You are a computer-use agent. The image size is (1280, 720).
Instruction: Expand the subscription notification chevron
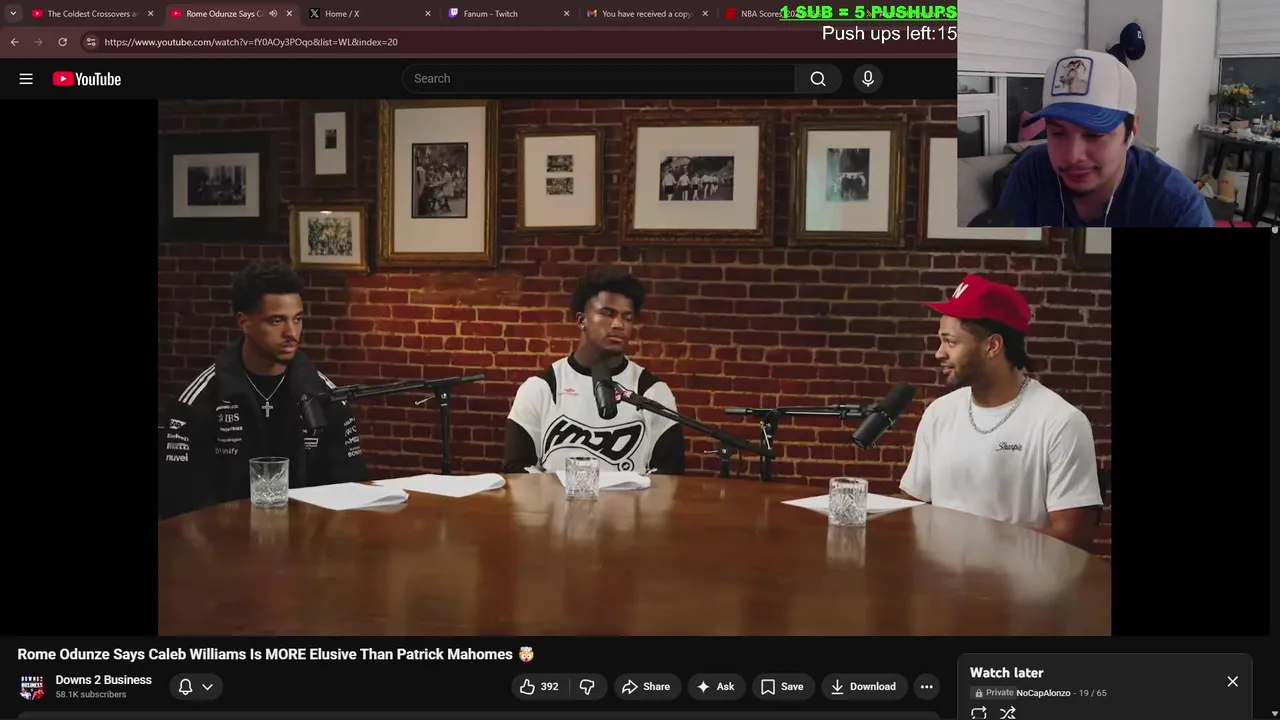point(207,687)
